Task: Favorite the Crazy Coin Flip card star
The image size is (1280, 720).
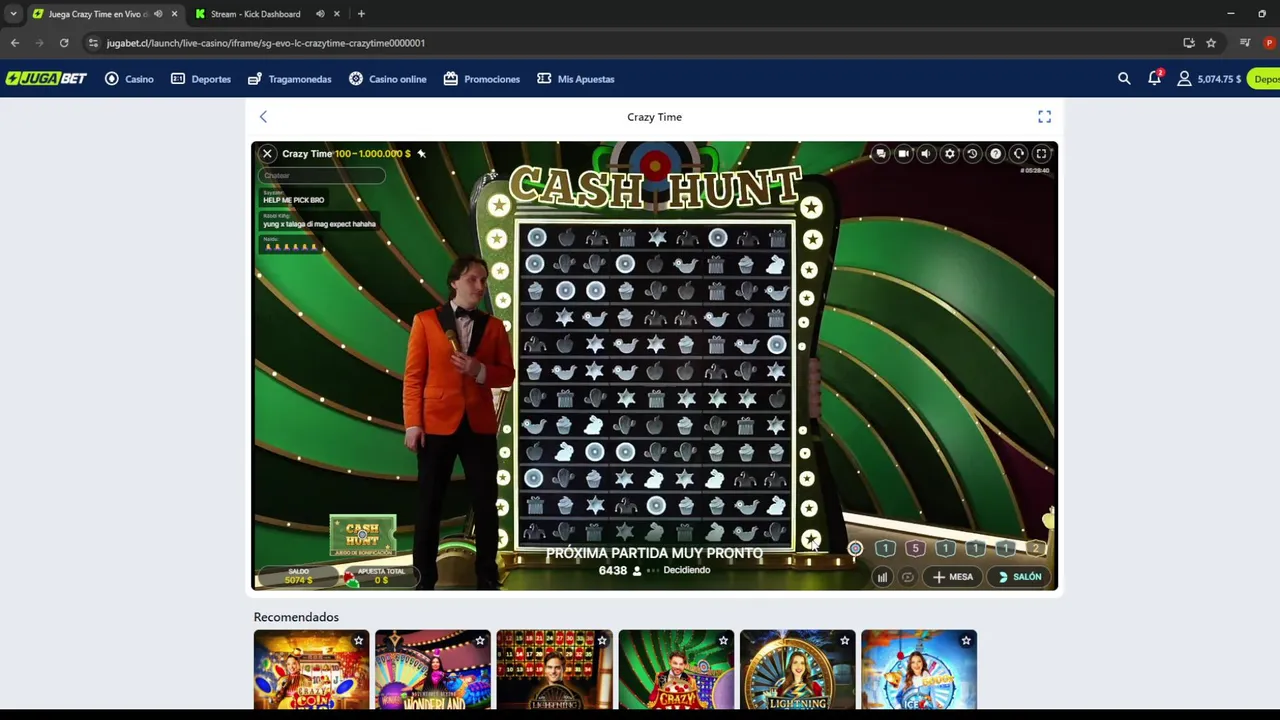Action: tap(358, 641)
